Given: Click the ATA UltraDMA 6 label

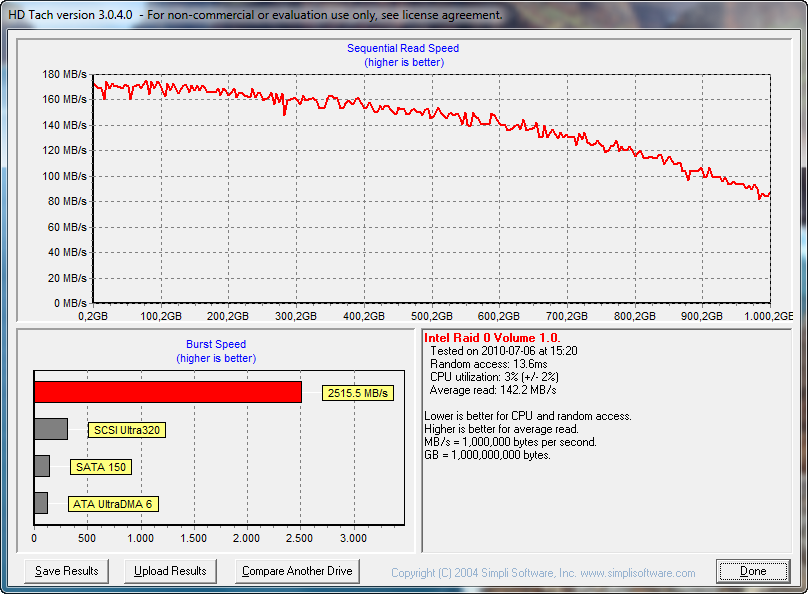Looking at the screenshot, I should pos(113,504).
